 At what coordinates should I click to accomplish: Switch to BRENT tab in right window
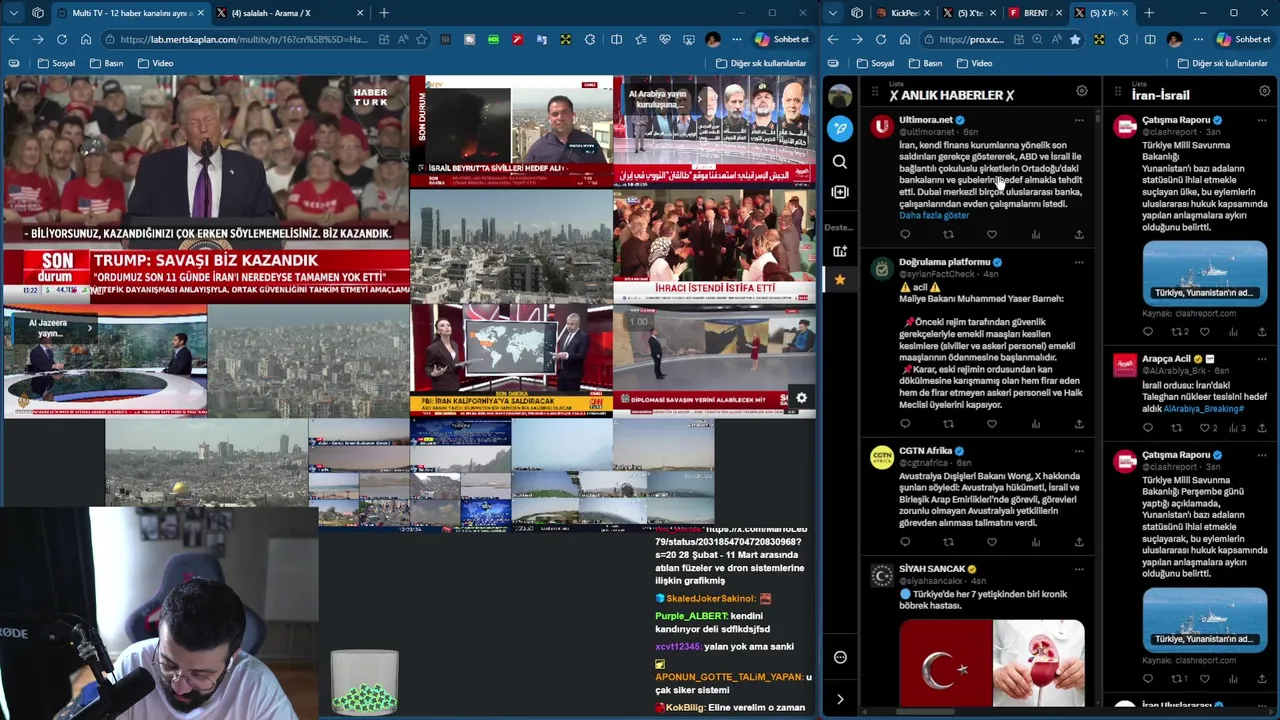(x=1035, y=13)
